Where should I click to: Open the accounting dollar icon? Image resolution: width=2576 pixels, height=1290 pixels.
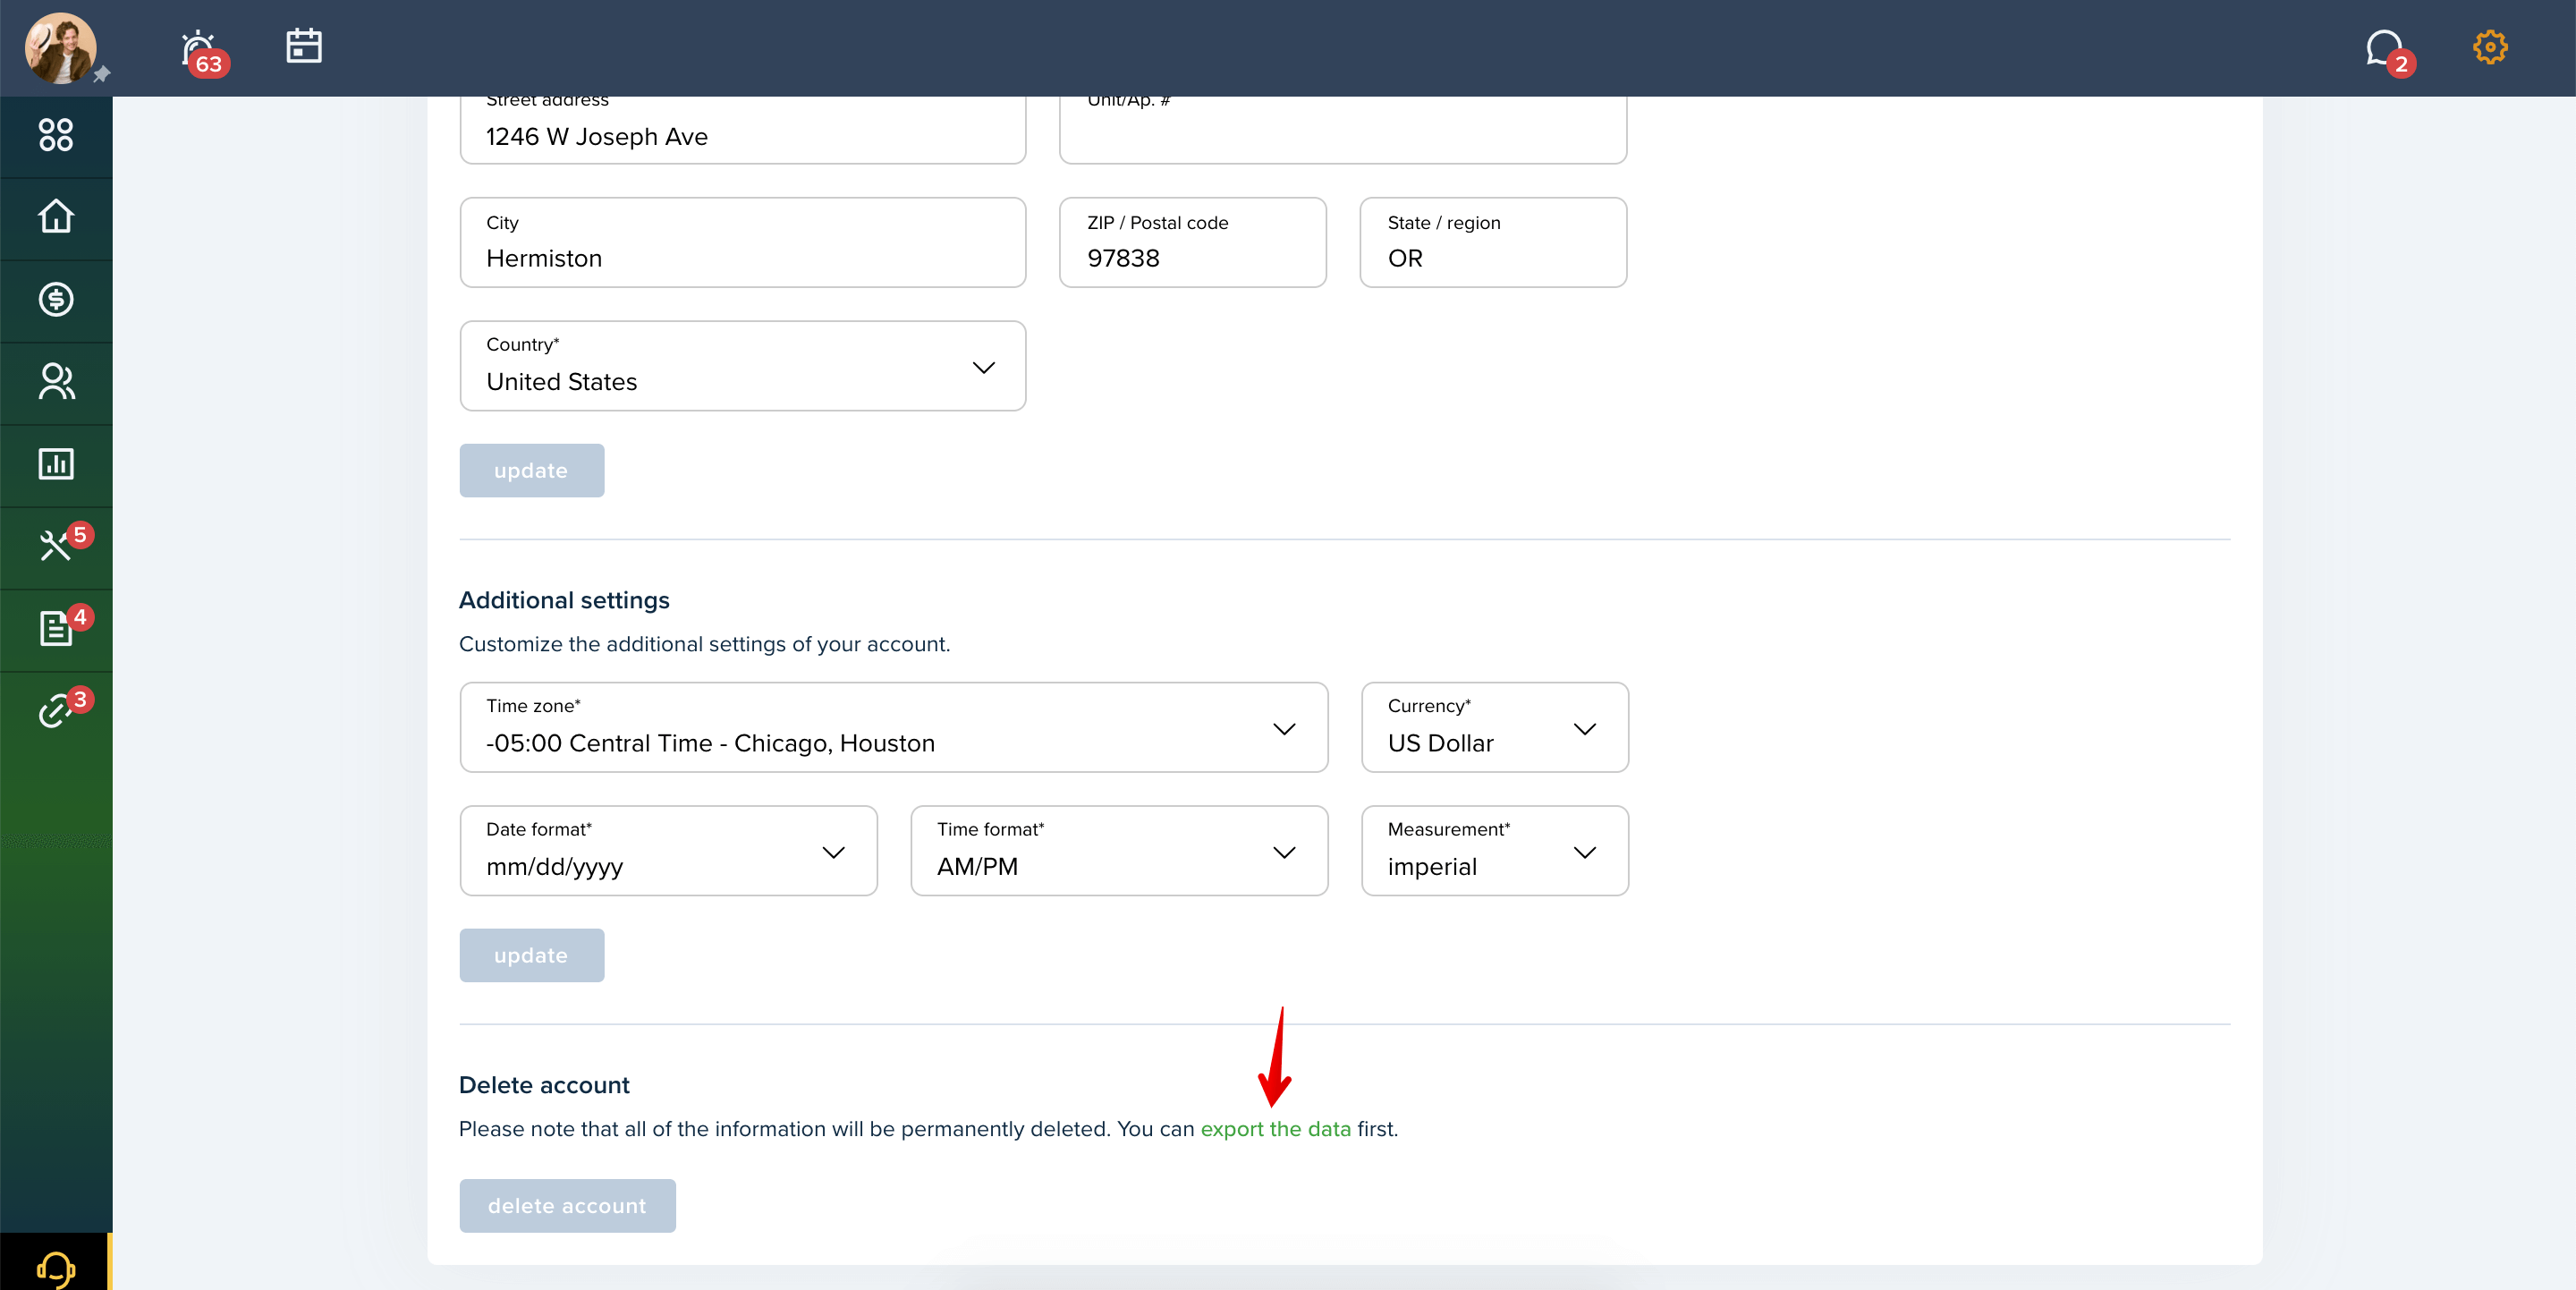pos(56,299)
